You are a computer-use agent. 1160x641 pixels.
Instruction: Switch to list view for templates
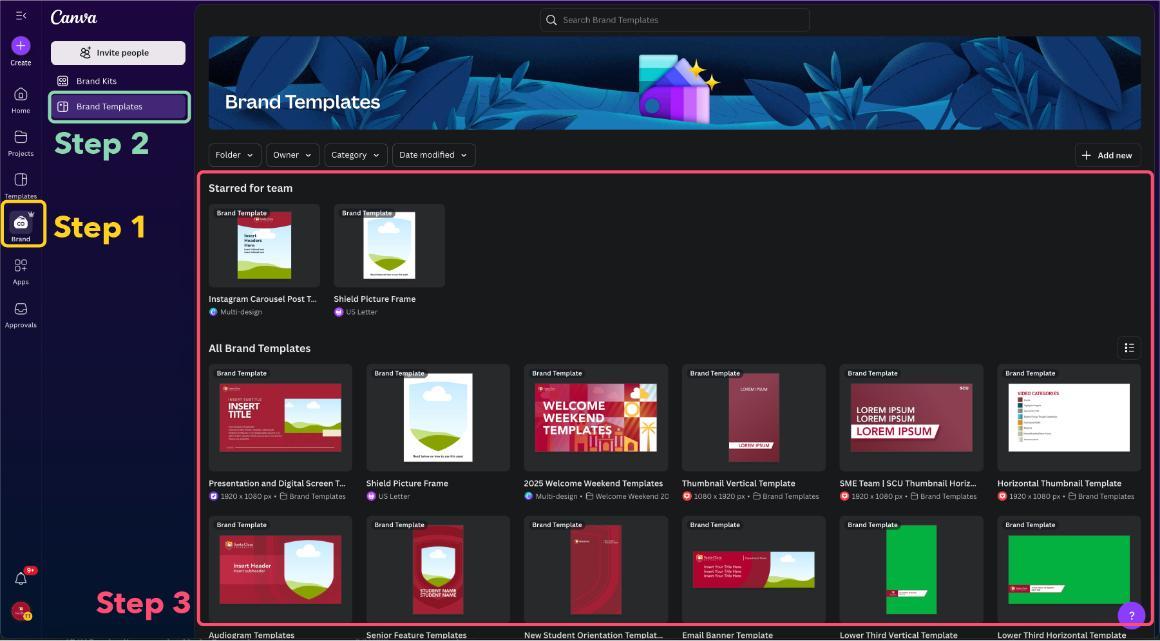pyautogui.click(x=1129, y=347)
